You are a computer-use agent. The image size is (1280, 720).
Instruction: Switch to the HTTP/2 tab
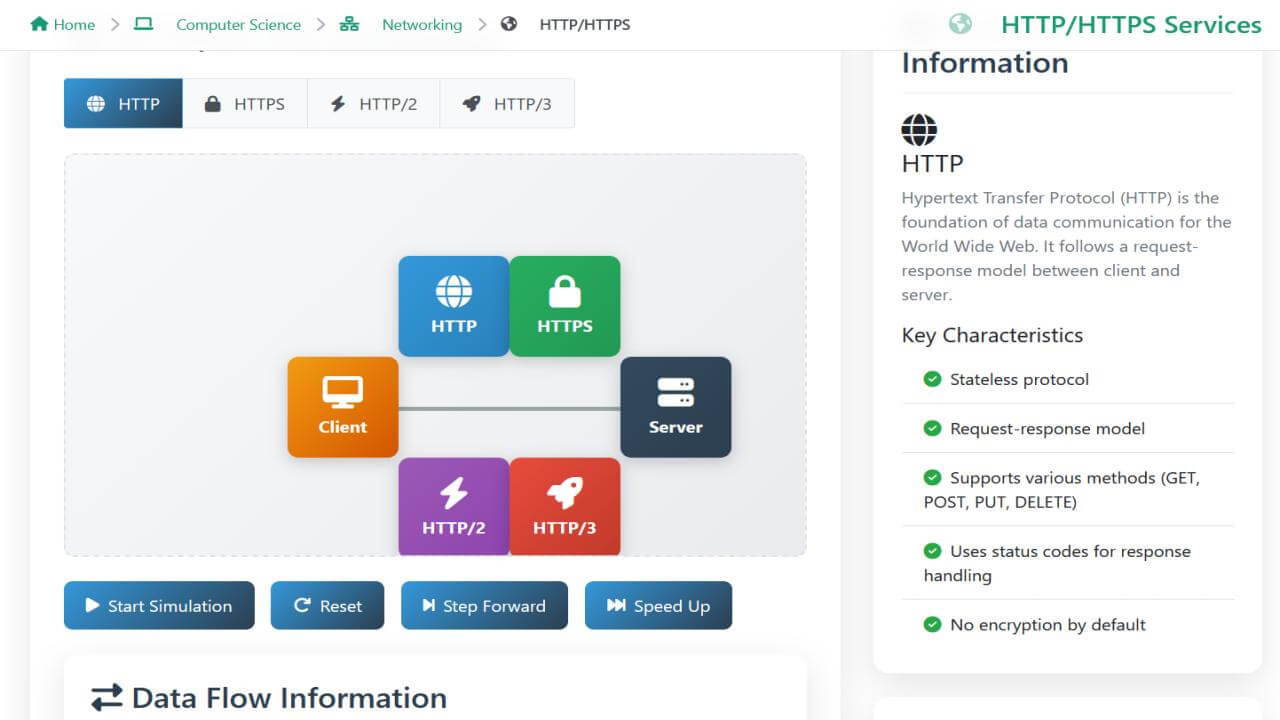(374, 103)
